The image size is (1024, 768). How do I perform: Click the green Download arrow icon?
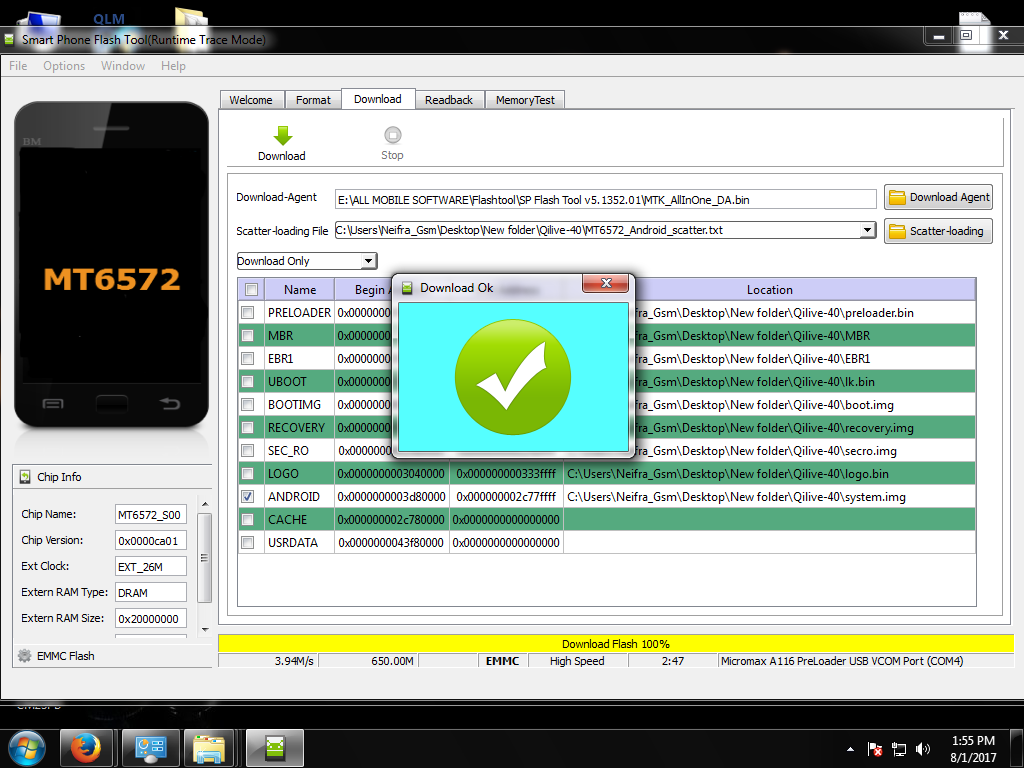pos(282,136)
